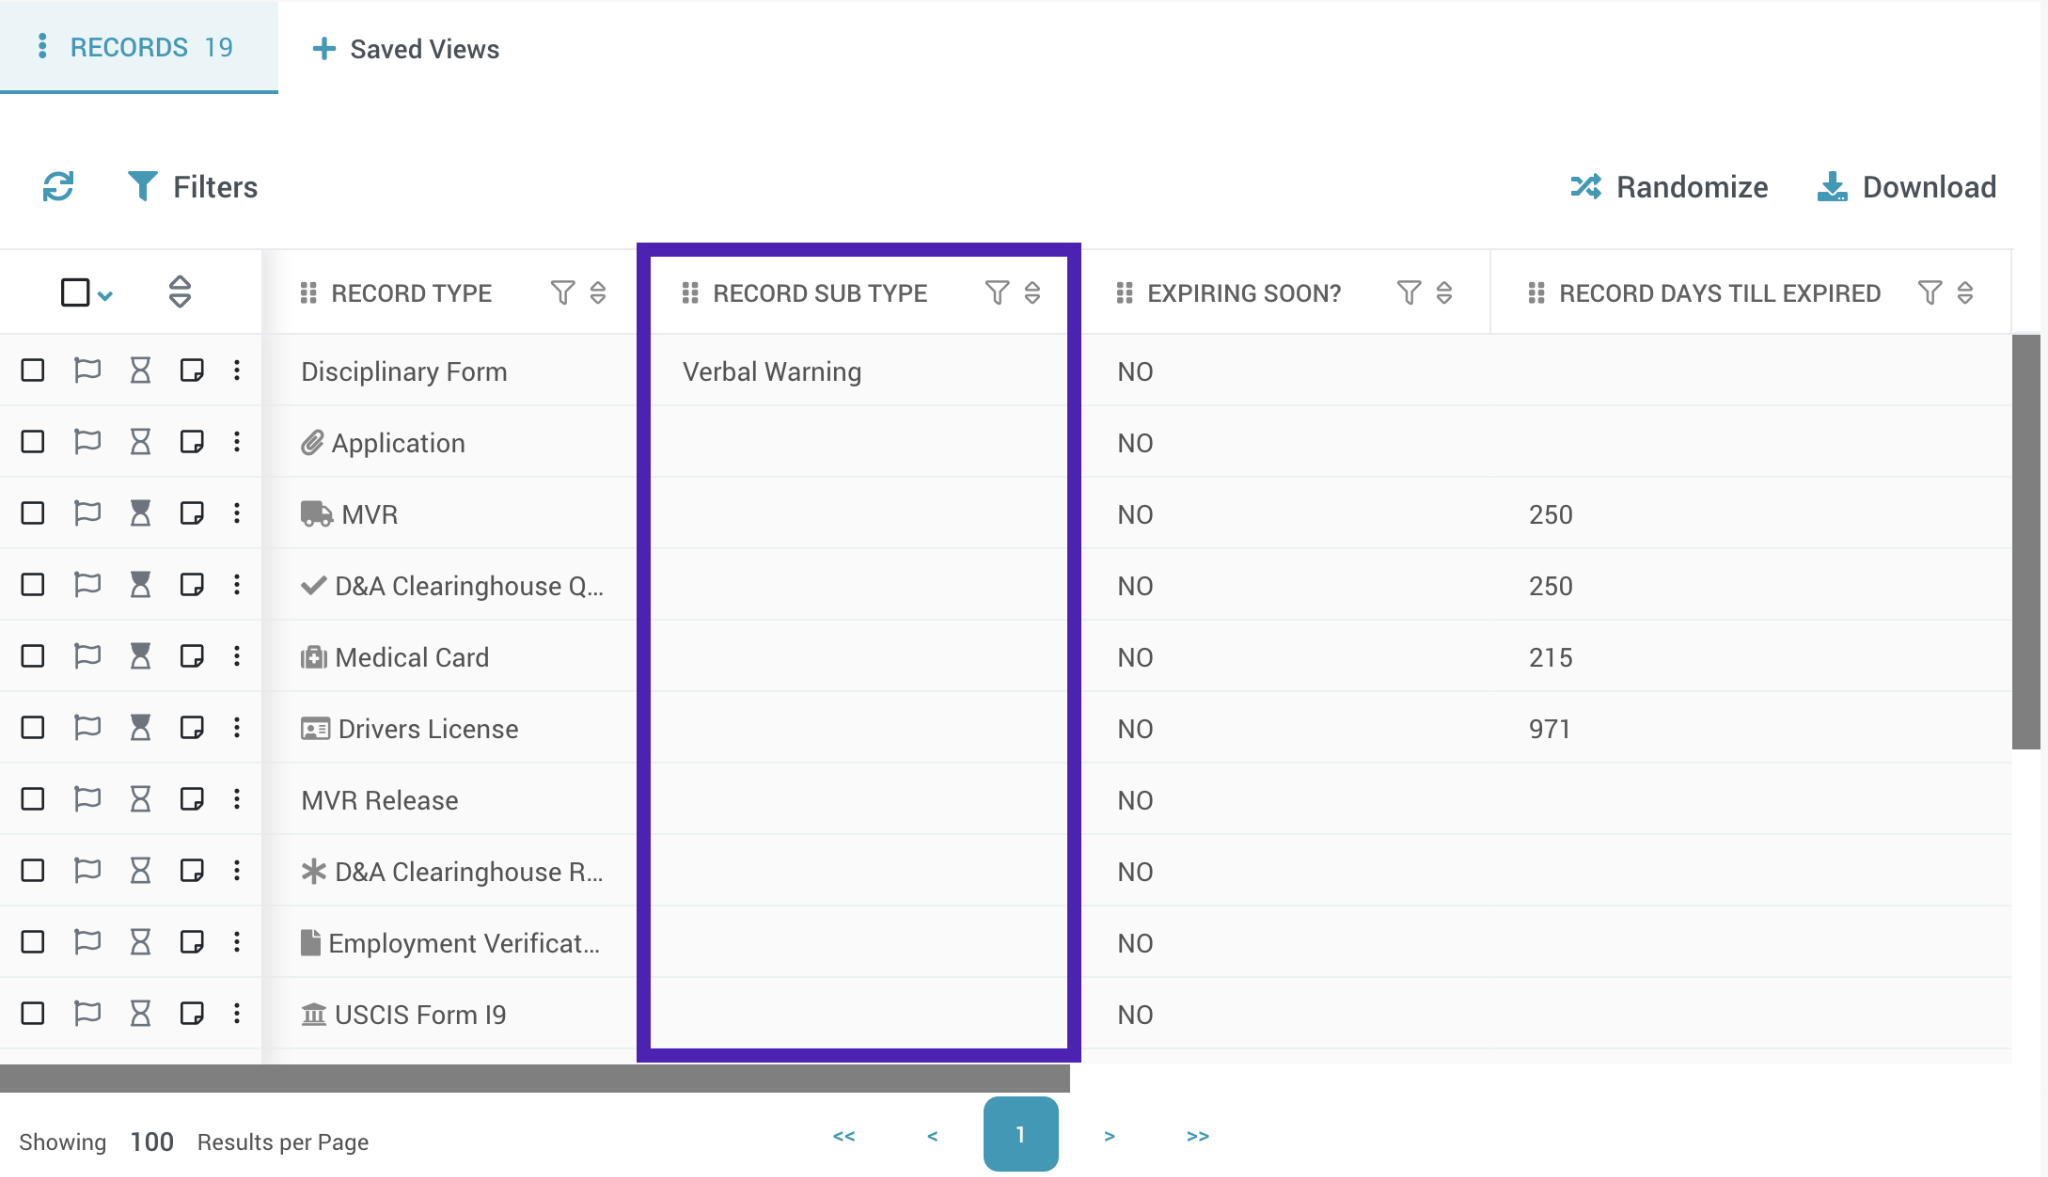
Task: Click filter funnel in Record Sub Type header
Action: [x=996, y=293]
